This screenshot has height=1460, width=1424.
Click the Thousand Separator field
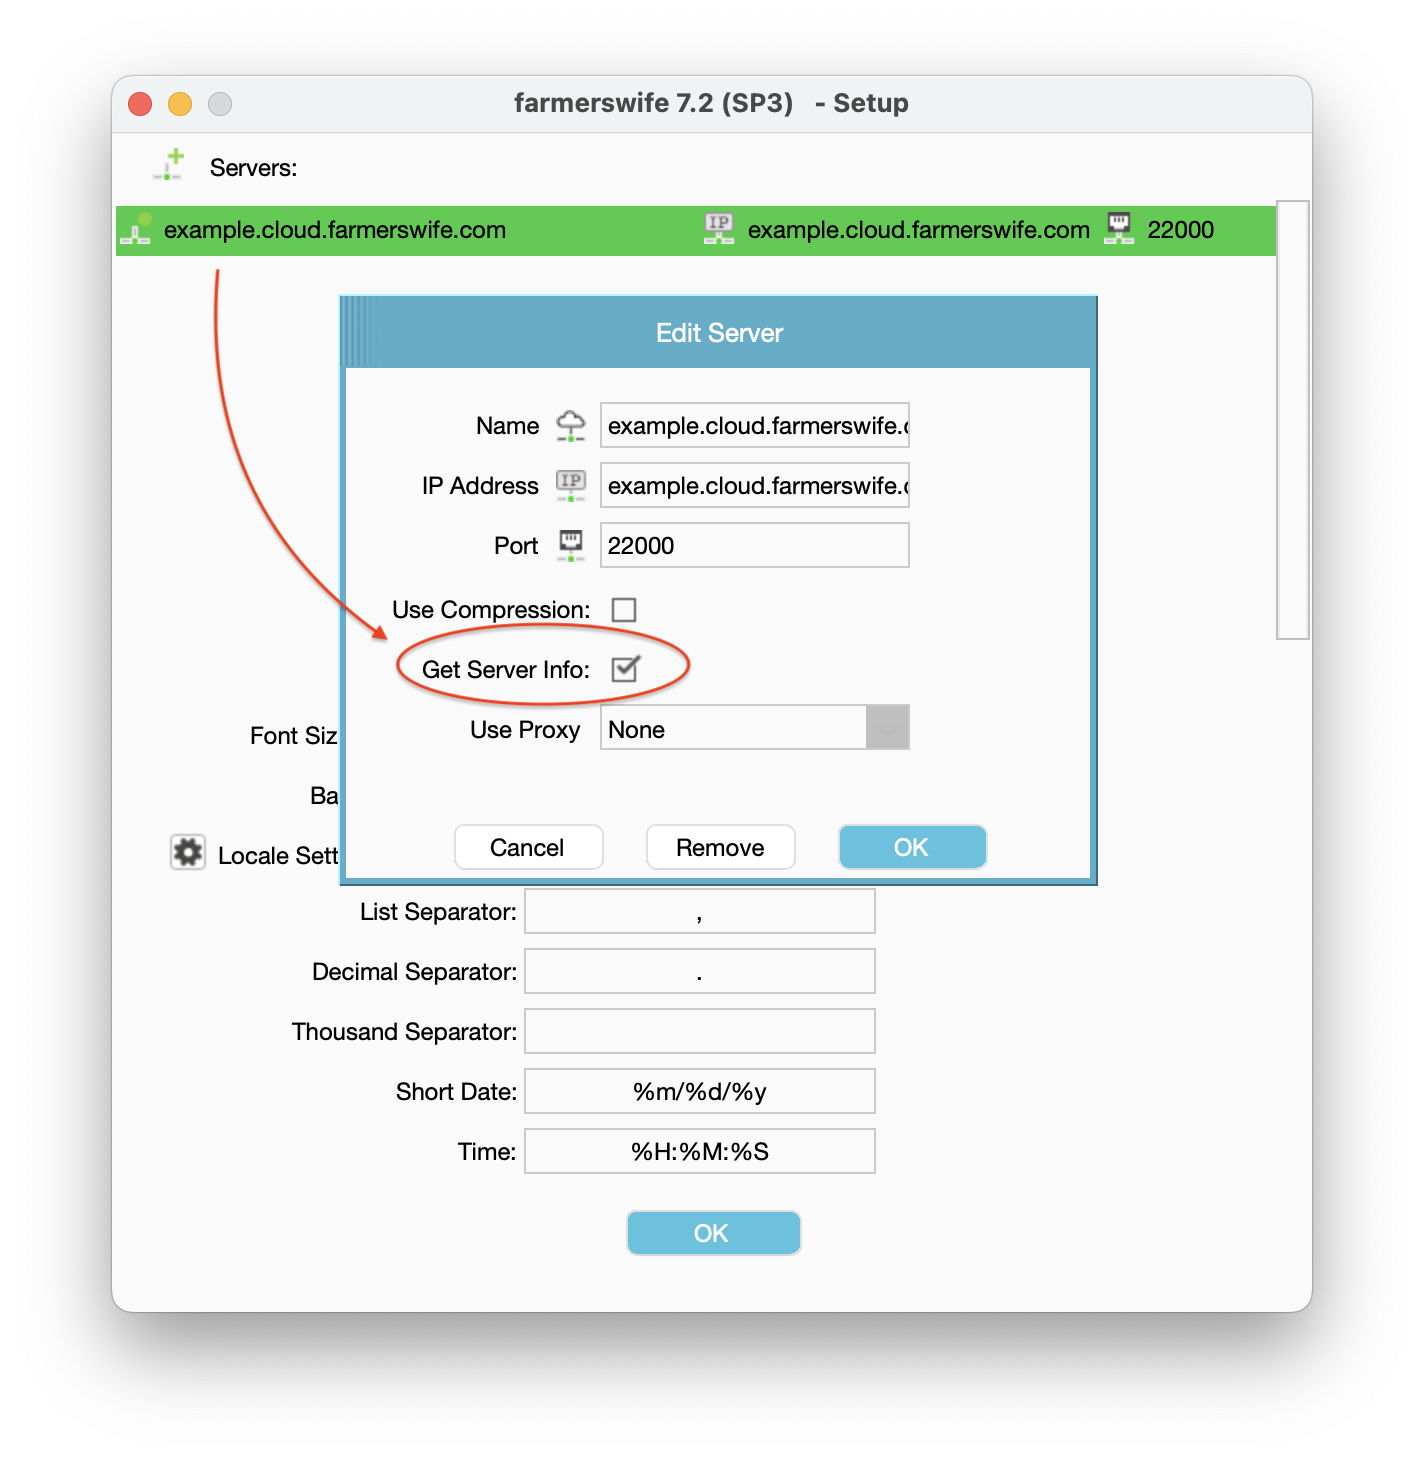pos(700,1031)
